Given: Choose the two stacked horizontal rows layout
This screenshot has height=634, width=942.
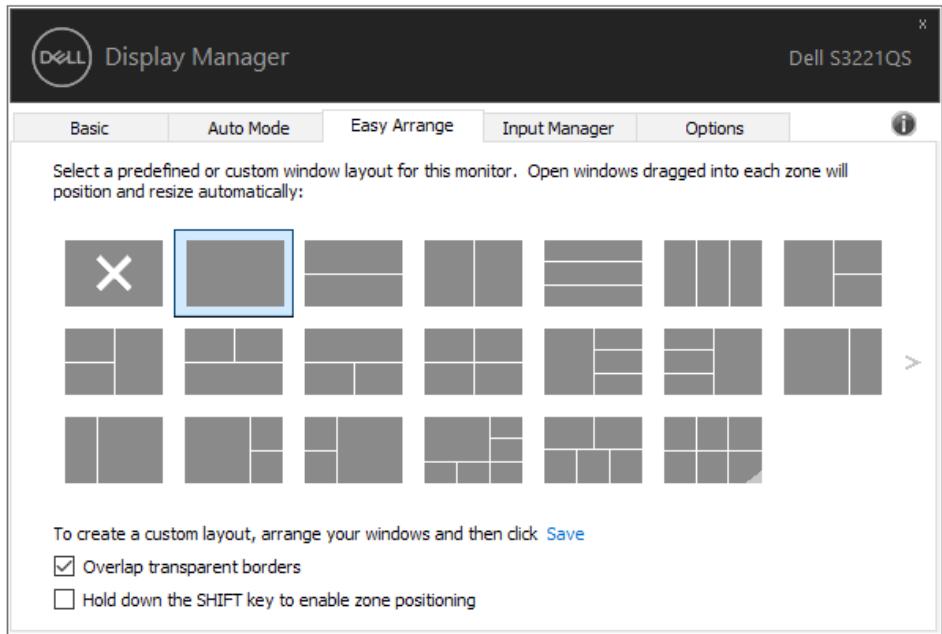Looking at the screenshot, I should pos(353,273).
